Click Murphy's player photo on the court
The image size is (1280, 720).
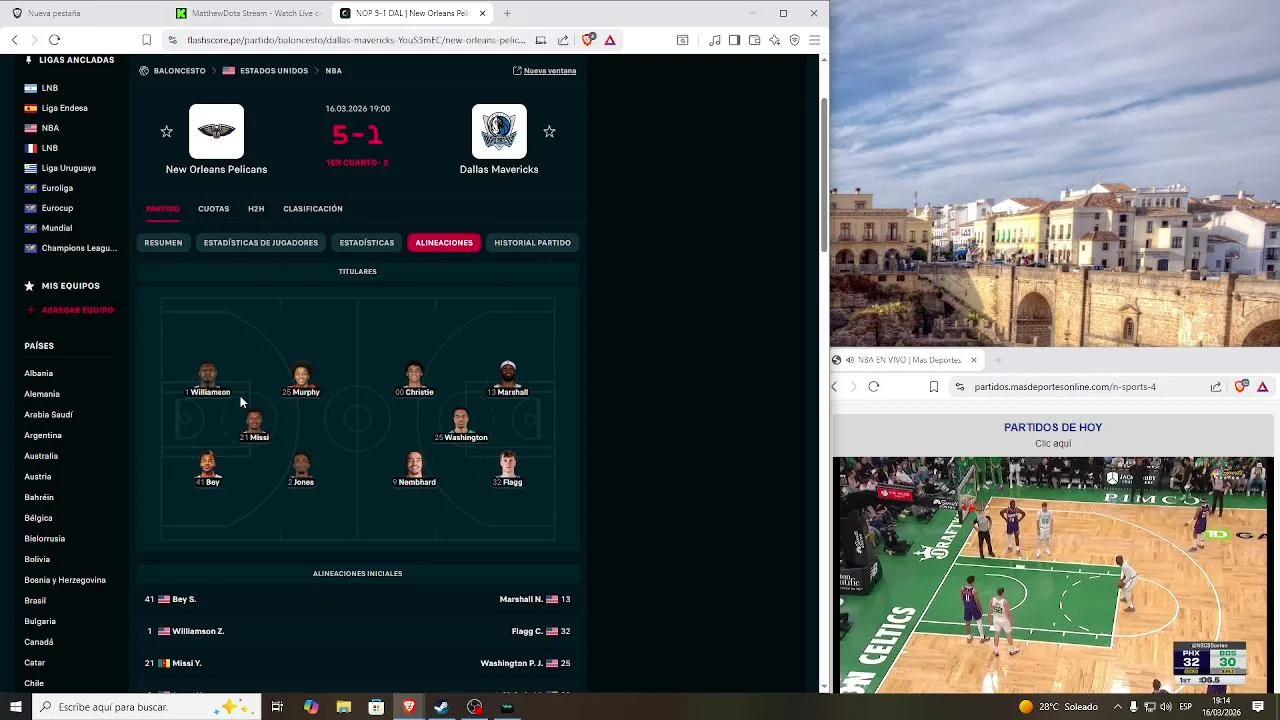302,374
